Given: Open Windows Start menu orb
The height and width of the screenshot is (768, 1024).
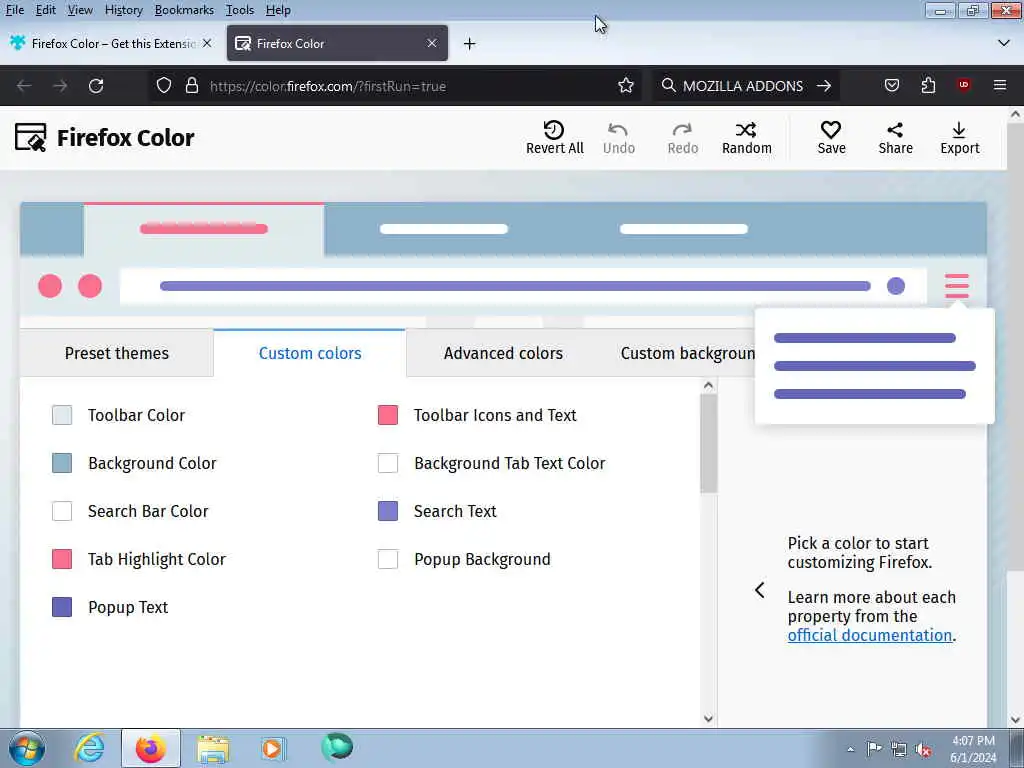Looking at the screenshot, I should click(26, 748).
